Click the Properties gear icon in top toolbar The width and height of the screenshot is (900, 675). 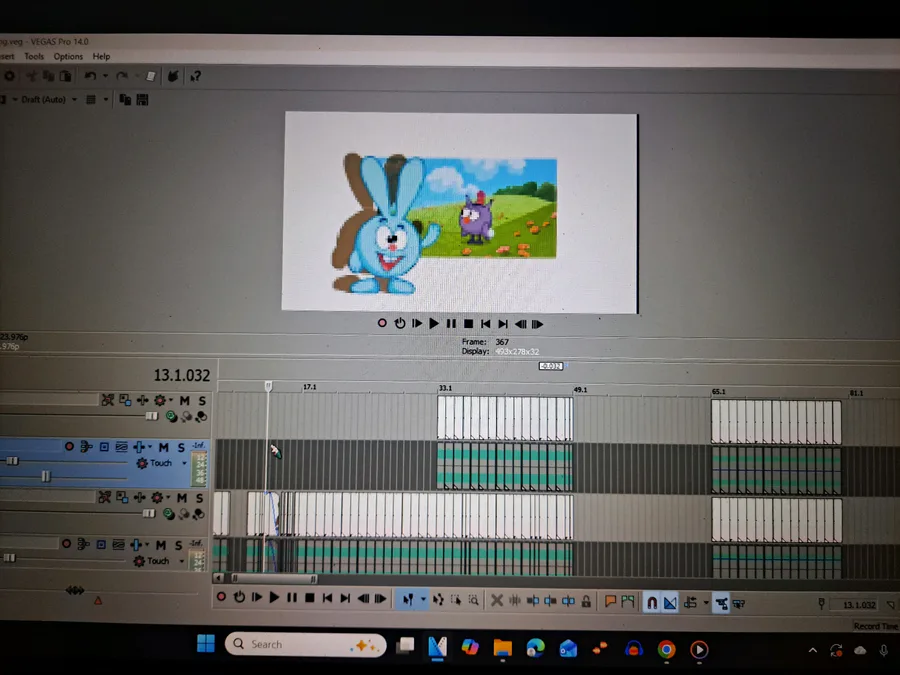(10, 76)
